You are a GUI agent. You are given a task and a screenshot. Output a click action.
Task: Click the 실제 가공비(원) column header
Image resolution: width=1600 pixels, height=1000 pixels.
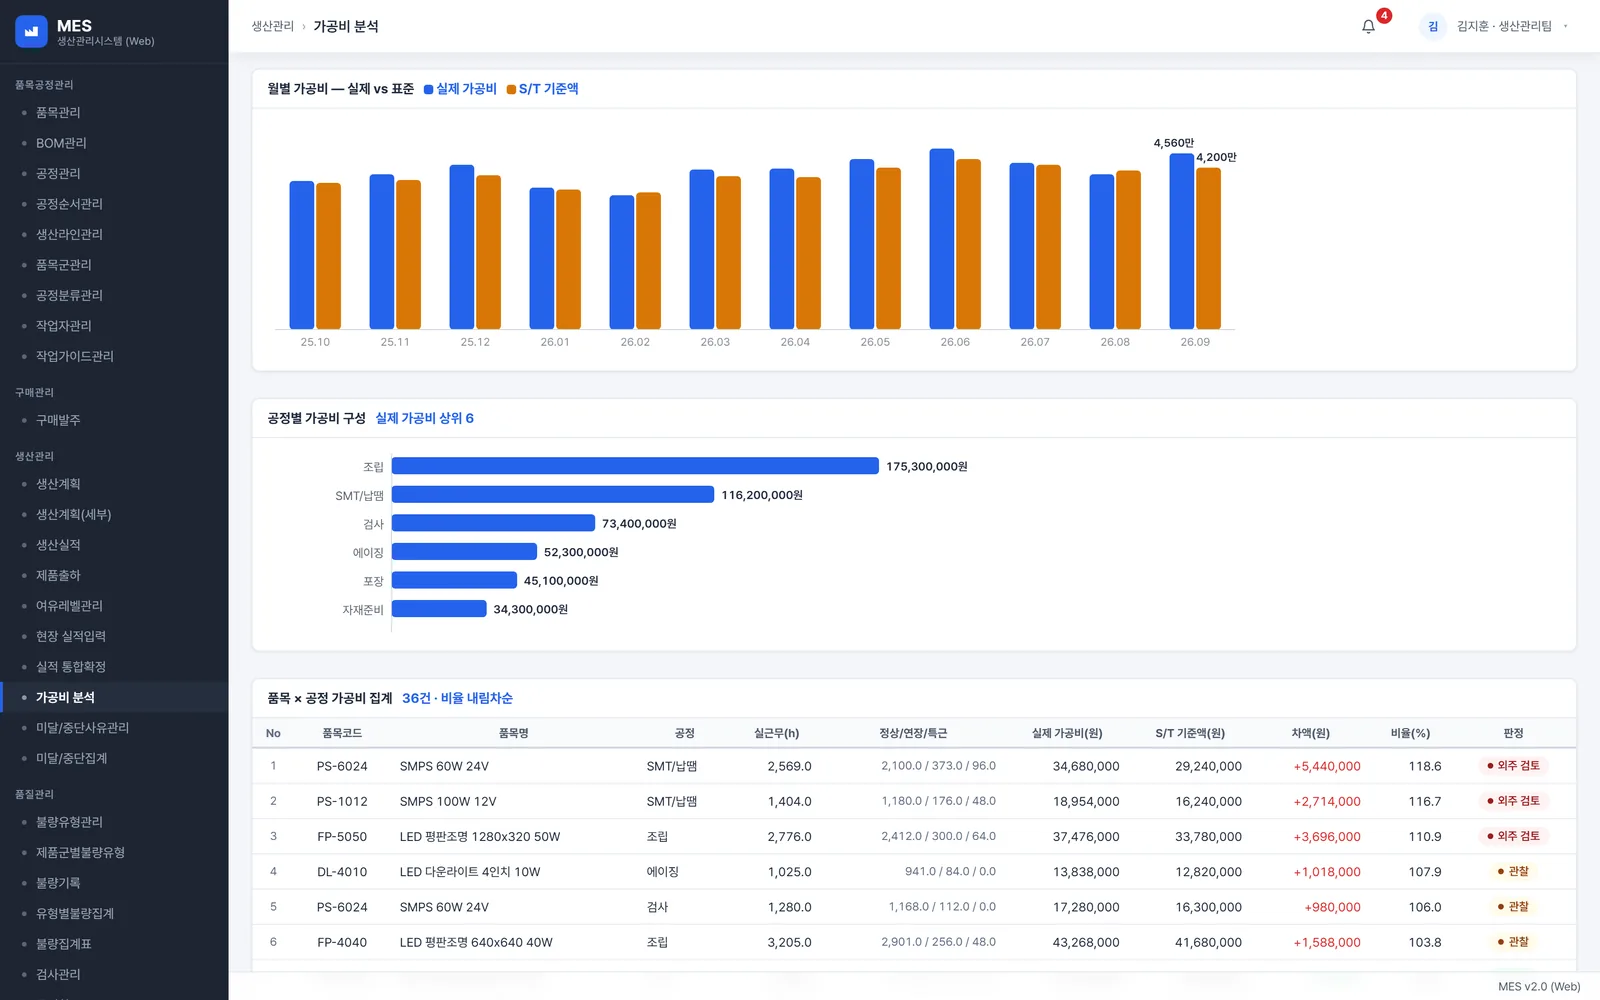pyautogui.click(x=1067, y=733)
